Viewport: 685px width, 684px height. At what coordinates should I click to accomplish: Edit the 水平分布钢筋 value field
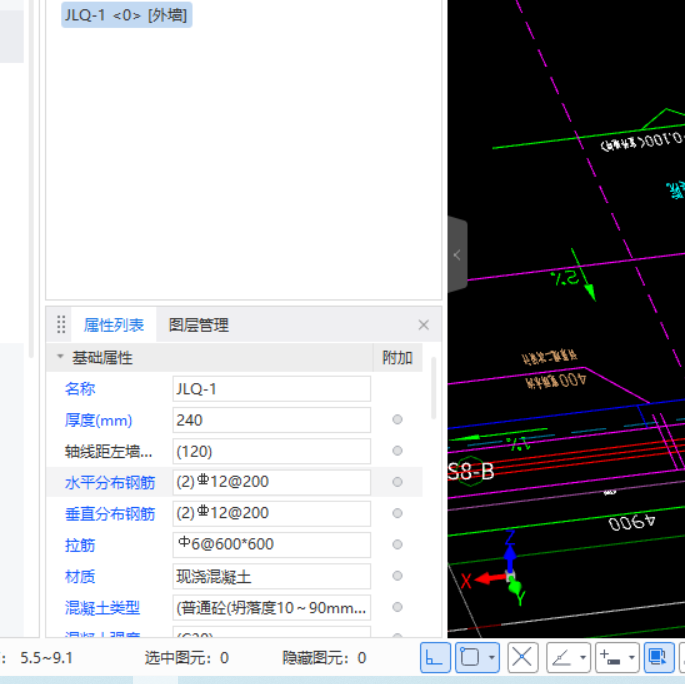click(271, 482)
